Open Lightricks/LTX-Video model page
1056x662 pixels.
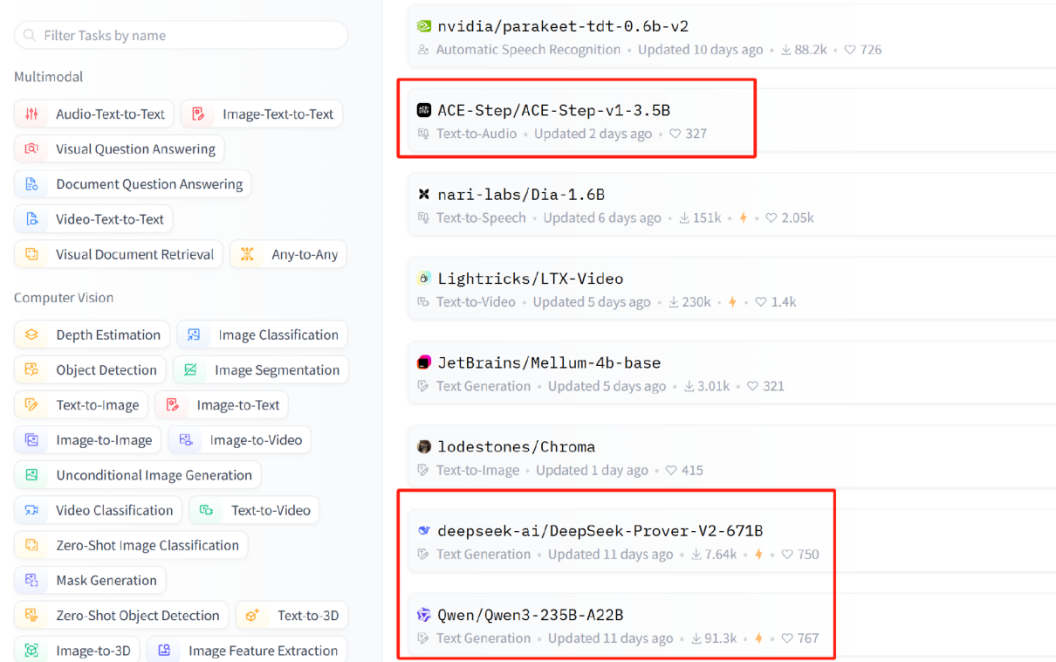tap(531, 279)
